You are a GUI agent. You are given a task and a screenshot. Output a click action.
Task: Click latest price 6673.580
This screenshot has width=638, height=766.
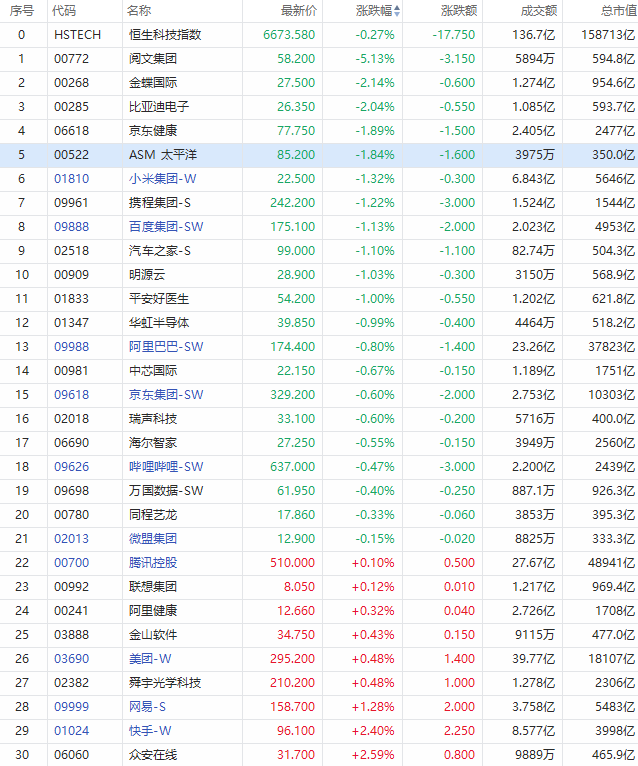[x=289, y=35]
